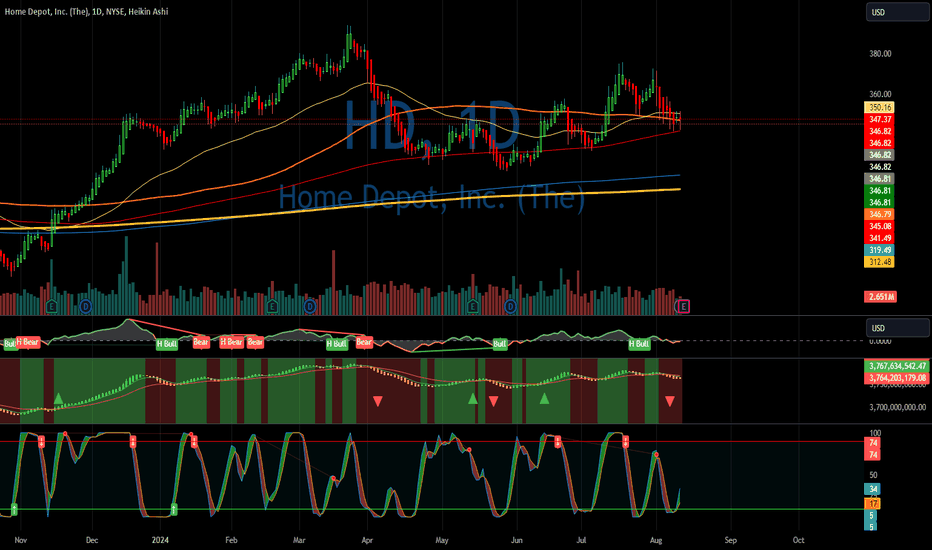Click the 3,700,000,000.00 scale label
The image size is (932, 550).
pyautogui.click(x=898, y=407)
